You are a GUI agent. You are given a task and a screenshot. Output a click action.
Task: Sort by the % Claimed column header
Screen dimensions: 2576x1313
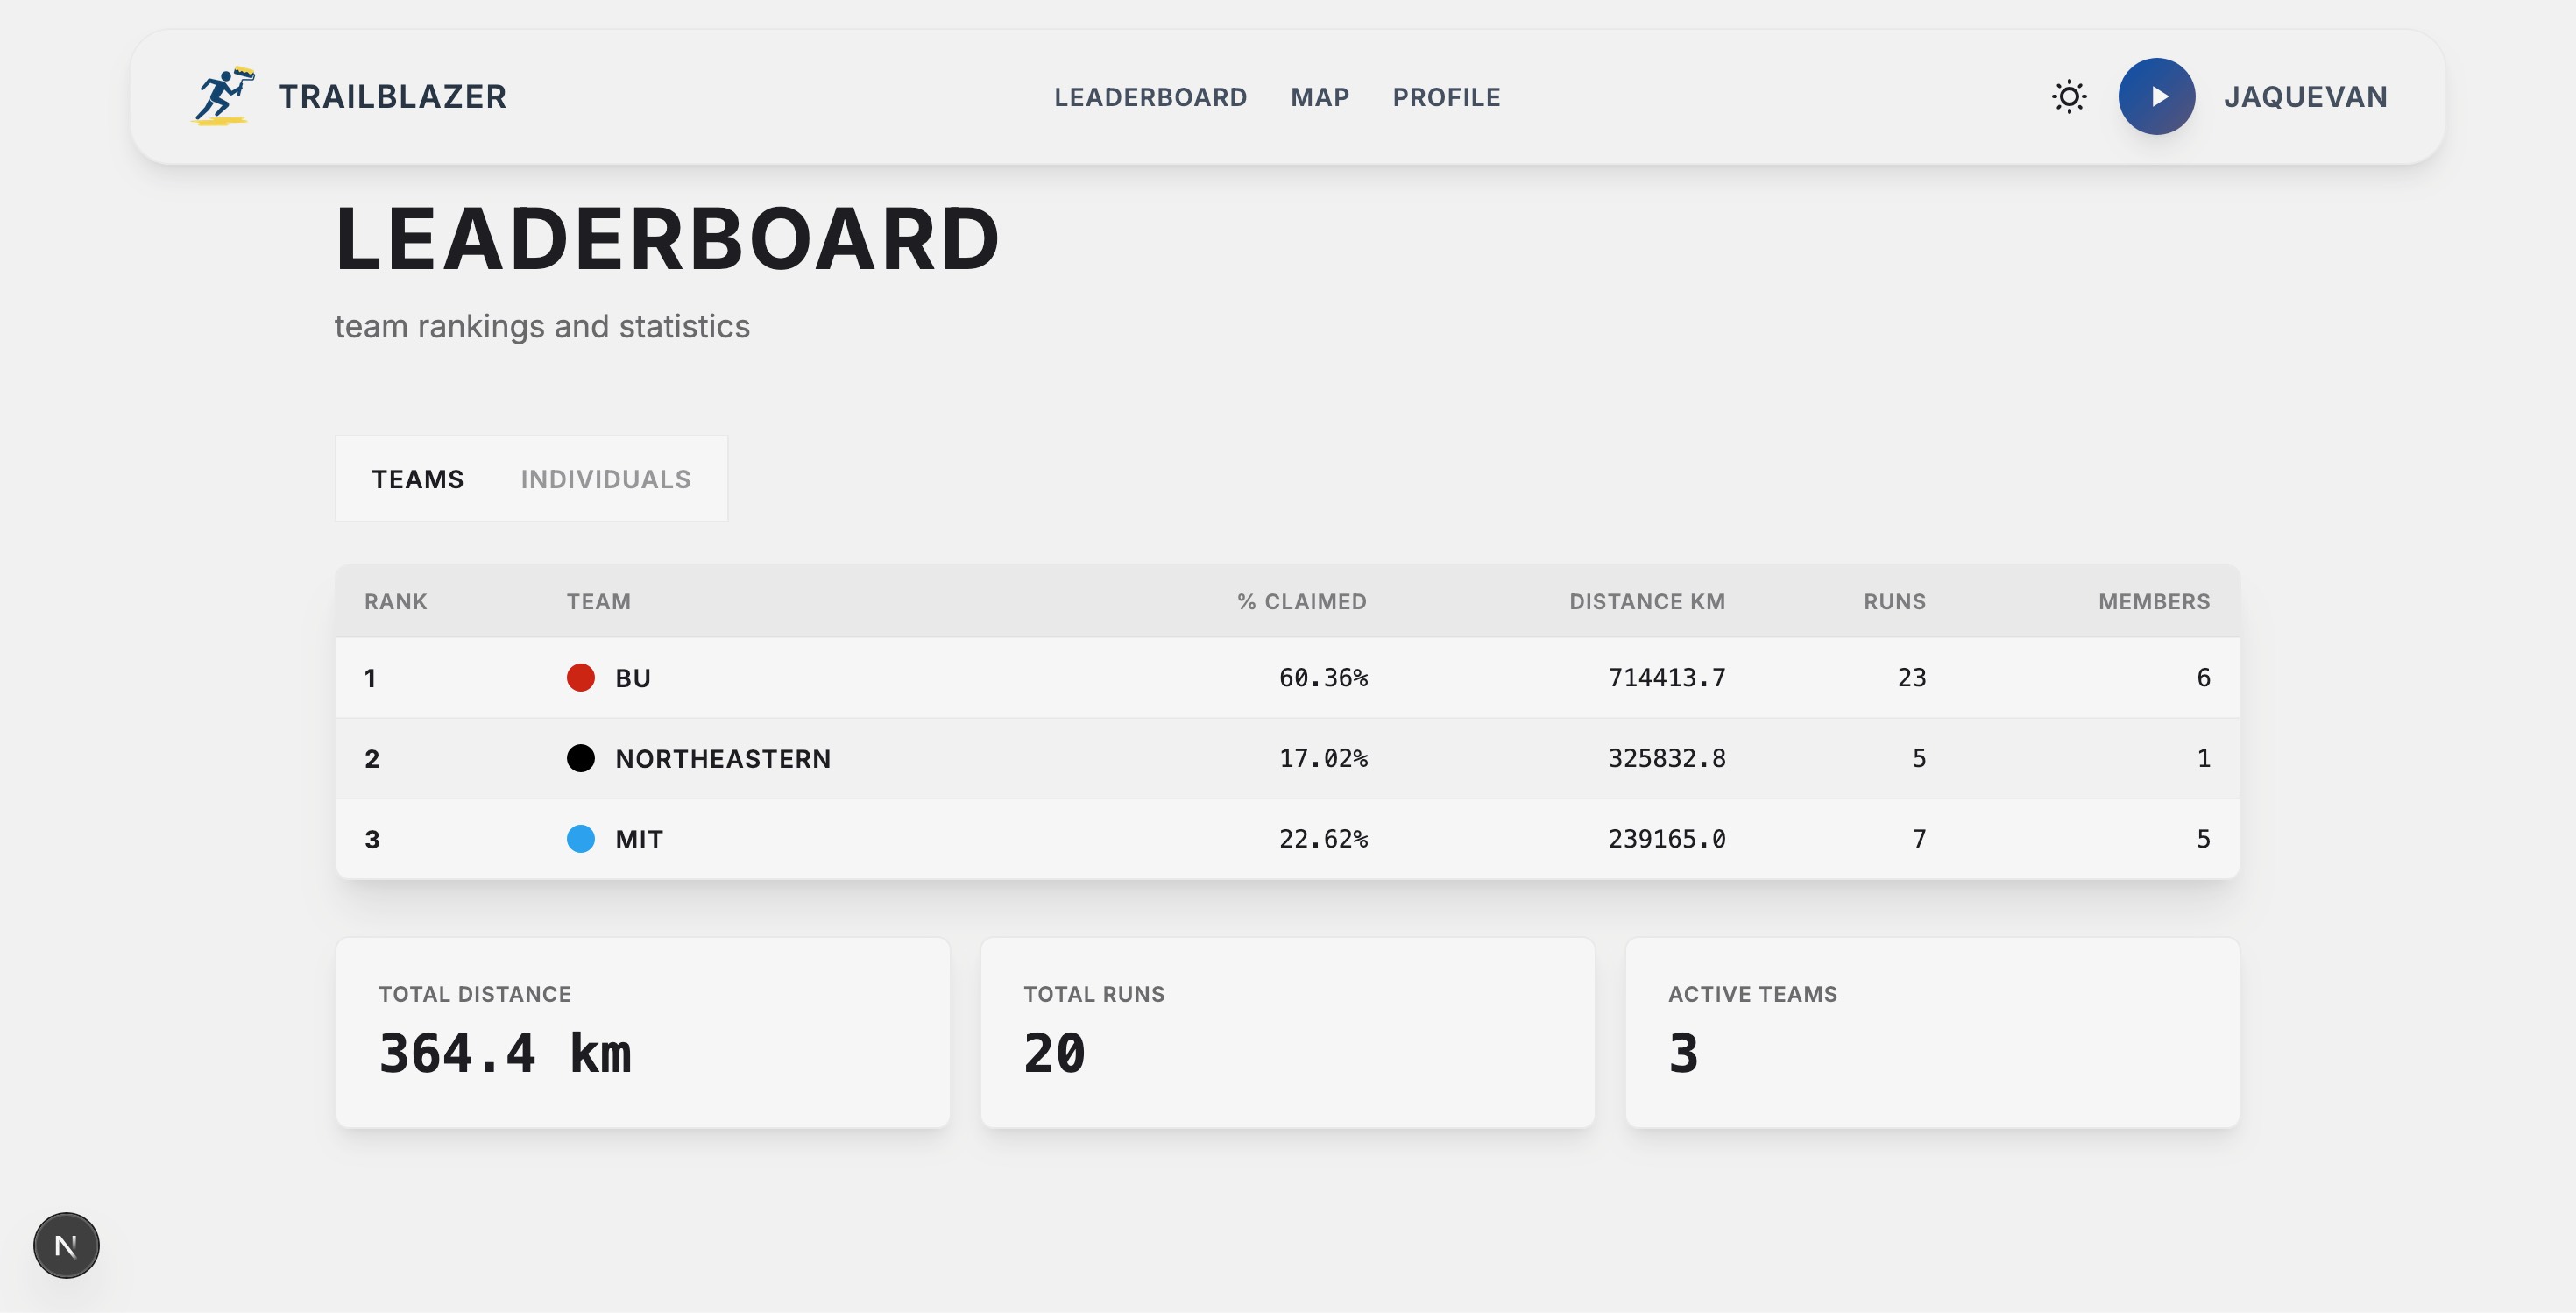[1301, 601]
